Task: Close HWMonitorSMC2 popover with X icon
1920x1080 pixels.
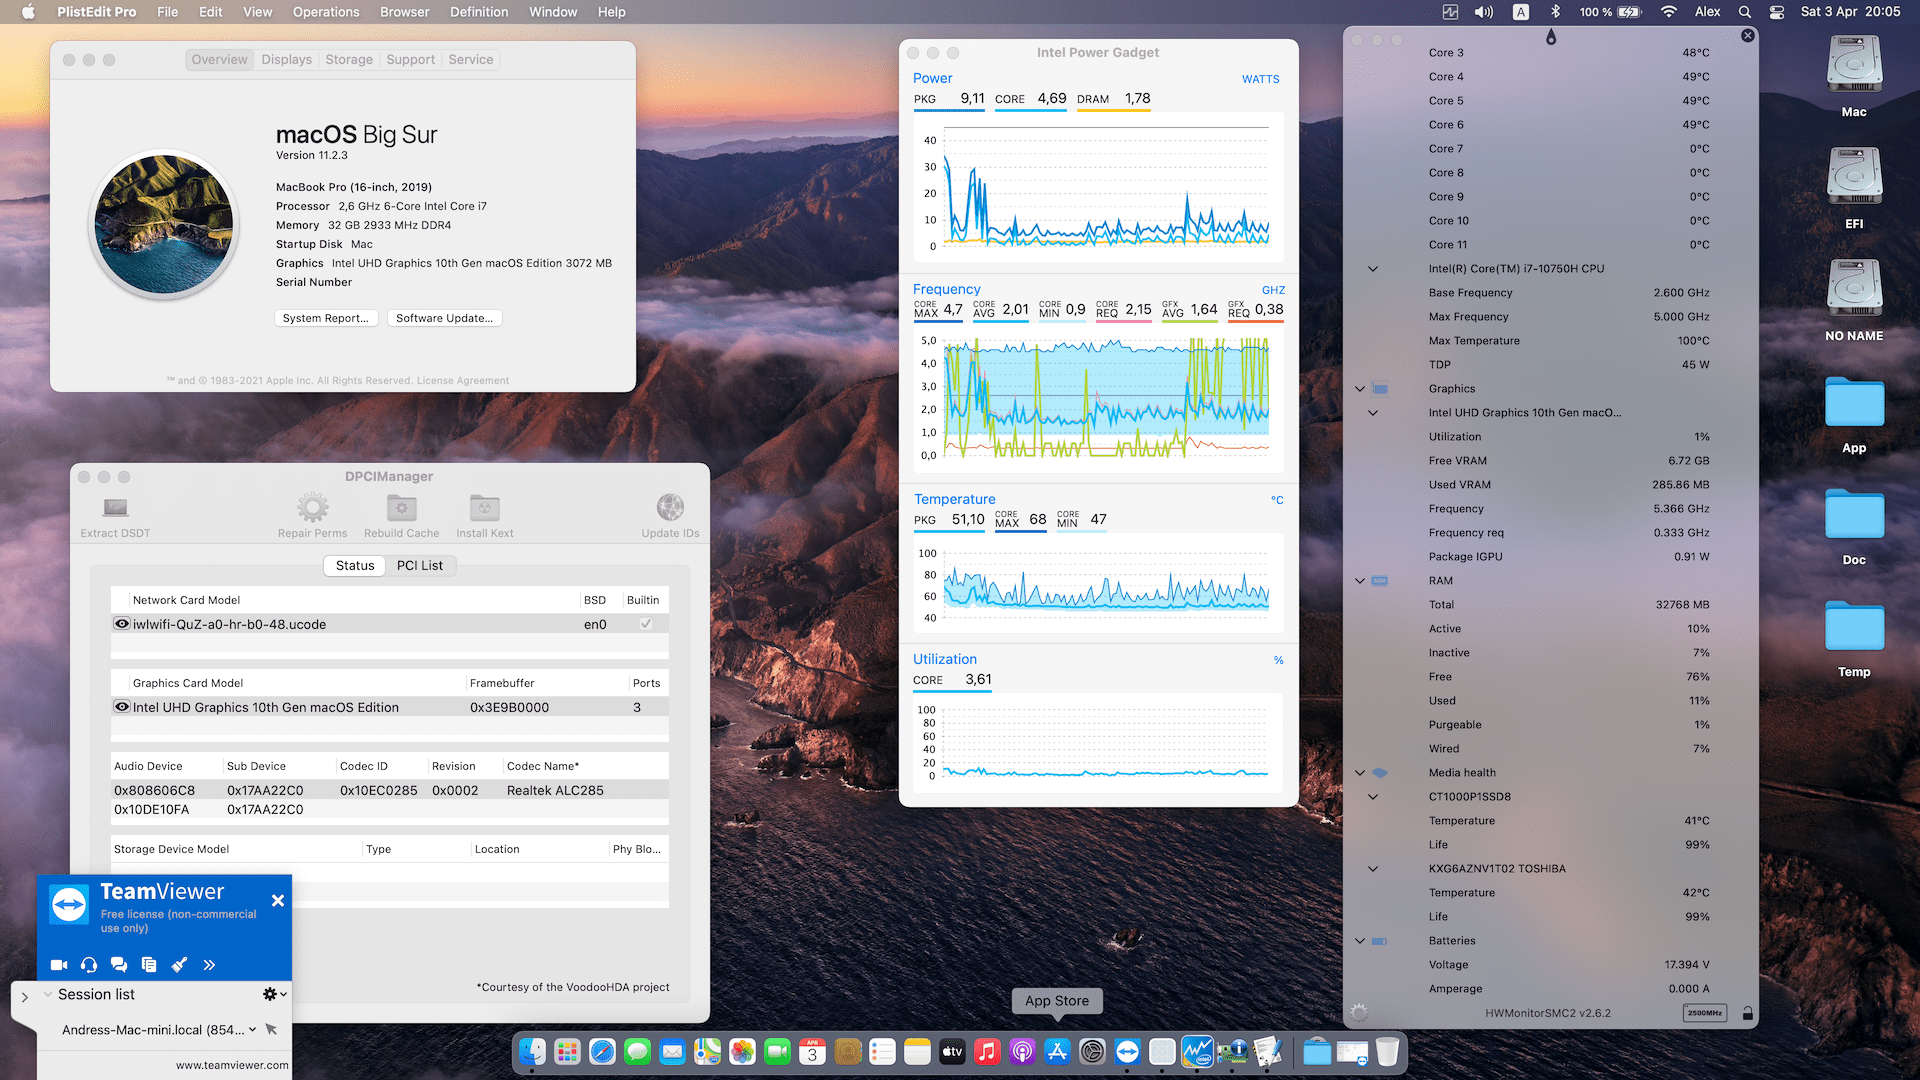Action: (x=1748, y=36)
